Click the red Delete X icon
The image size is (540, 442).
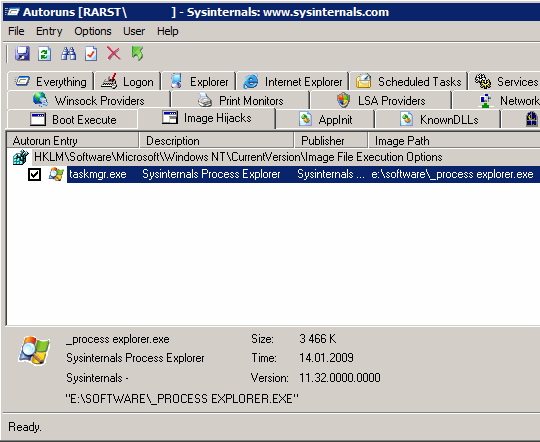(x=114, y=53)
